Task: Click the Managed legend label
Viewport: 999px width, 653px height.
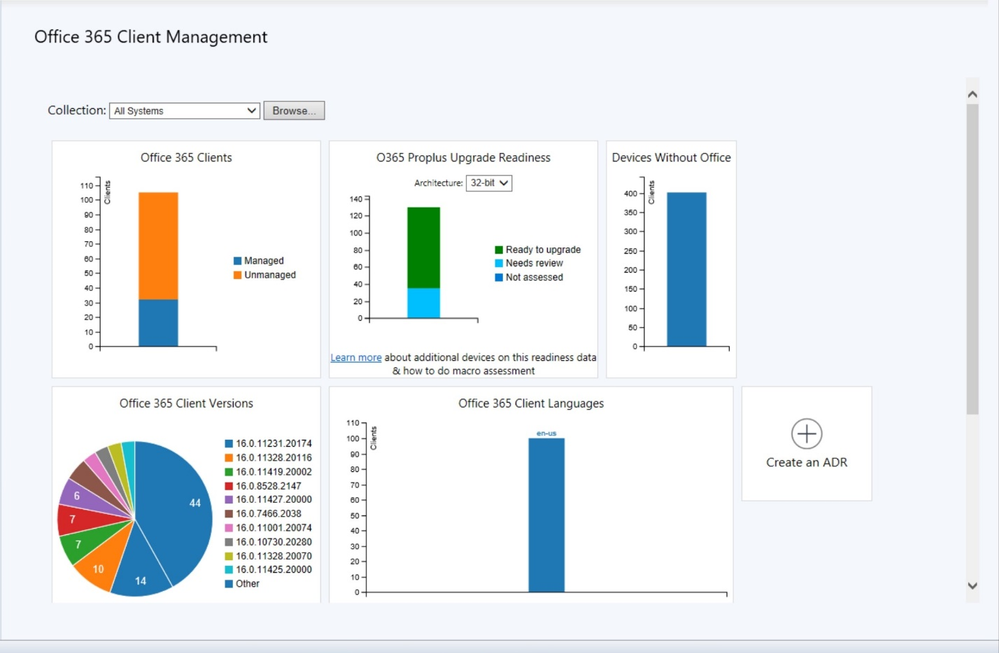Action: coord(264,261)
